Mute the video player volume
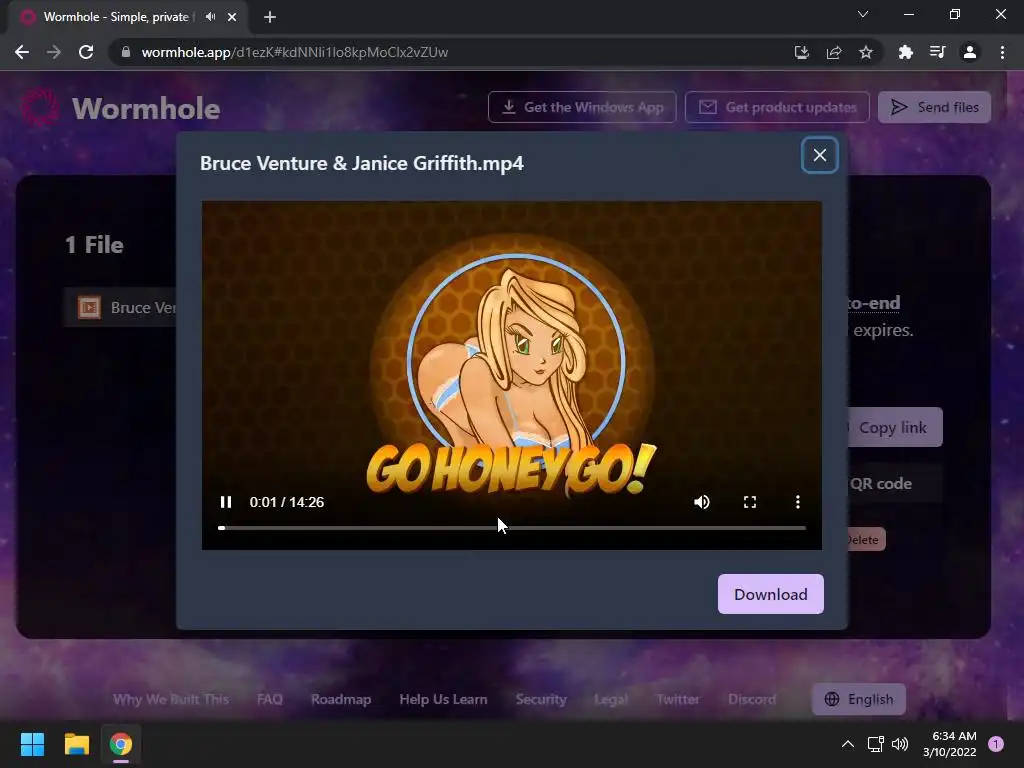This screenshot has width=1024, height=768. point(702,502)
